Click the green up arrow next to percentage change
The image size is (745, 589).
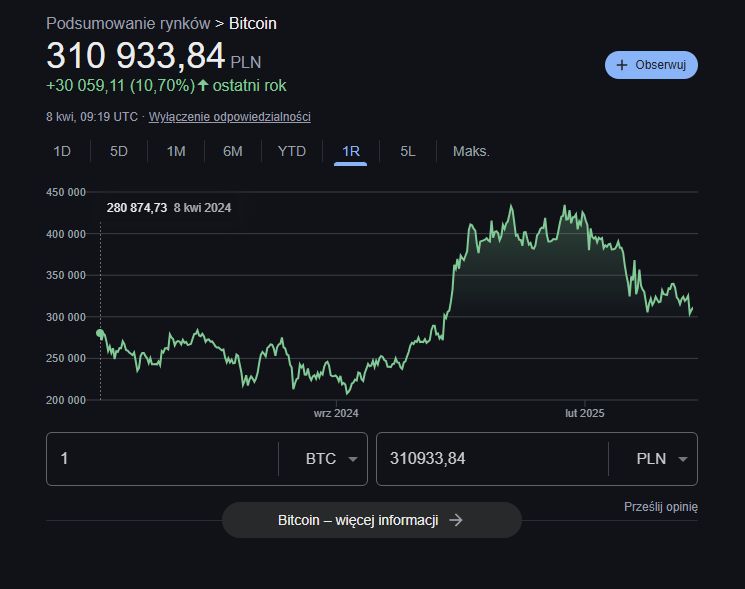click(203, 86)
